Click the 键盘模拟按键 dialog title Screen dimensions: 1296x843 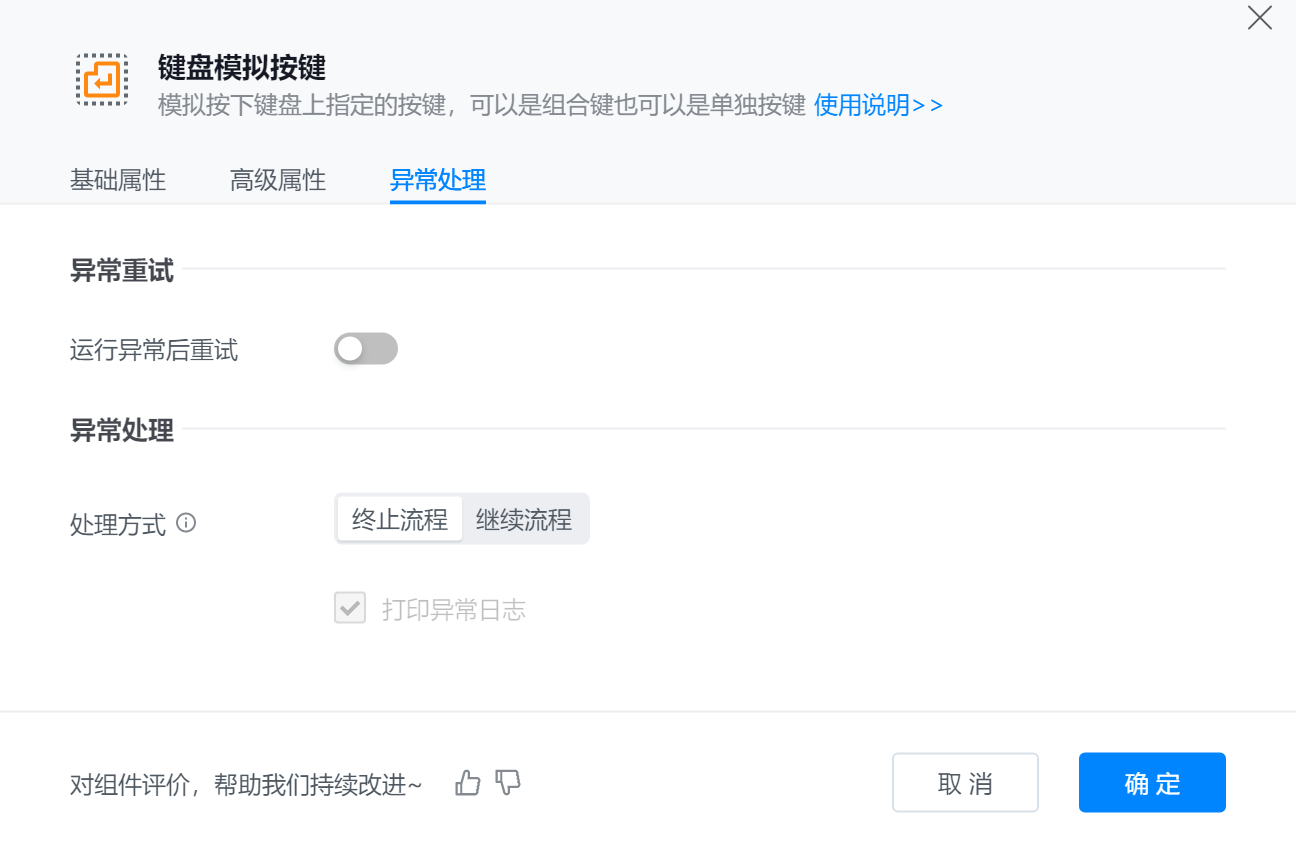click(242, 67)
